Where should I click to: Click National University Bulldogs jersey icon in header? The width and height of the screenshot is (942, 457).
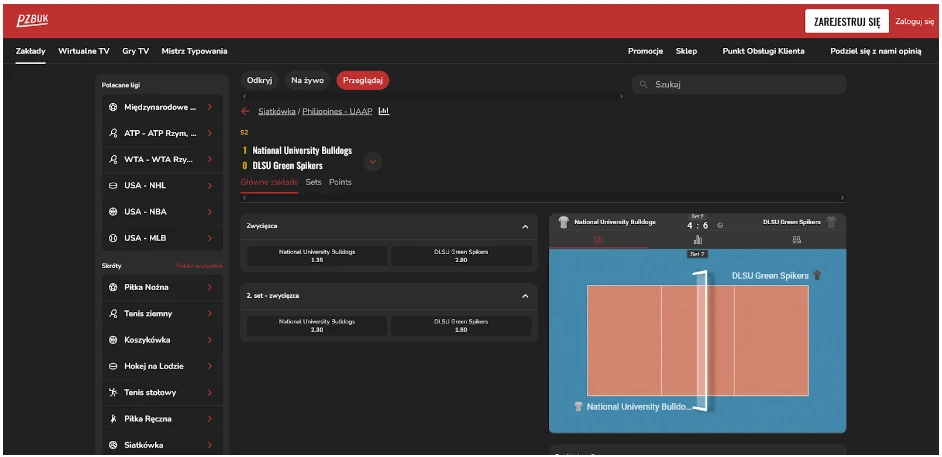tap(563, 222)
